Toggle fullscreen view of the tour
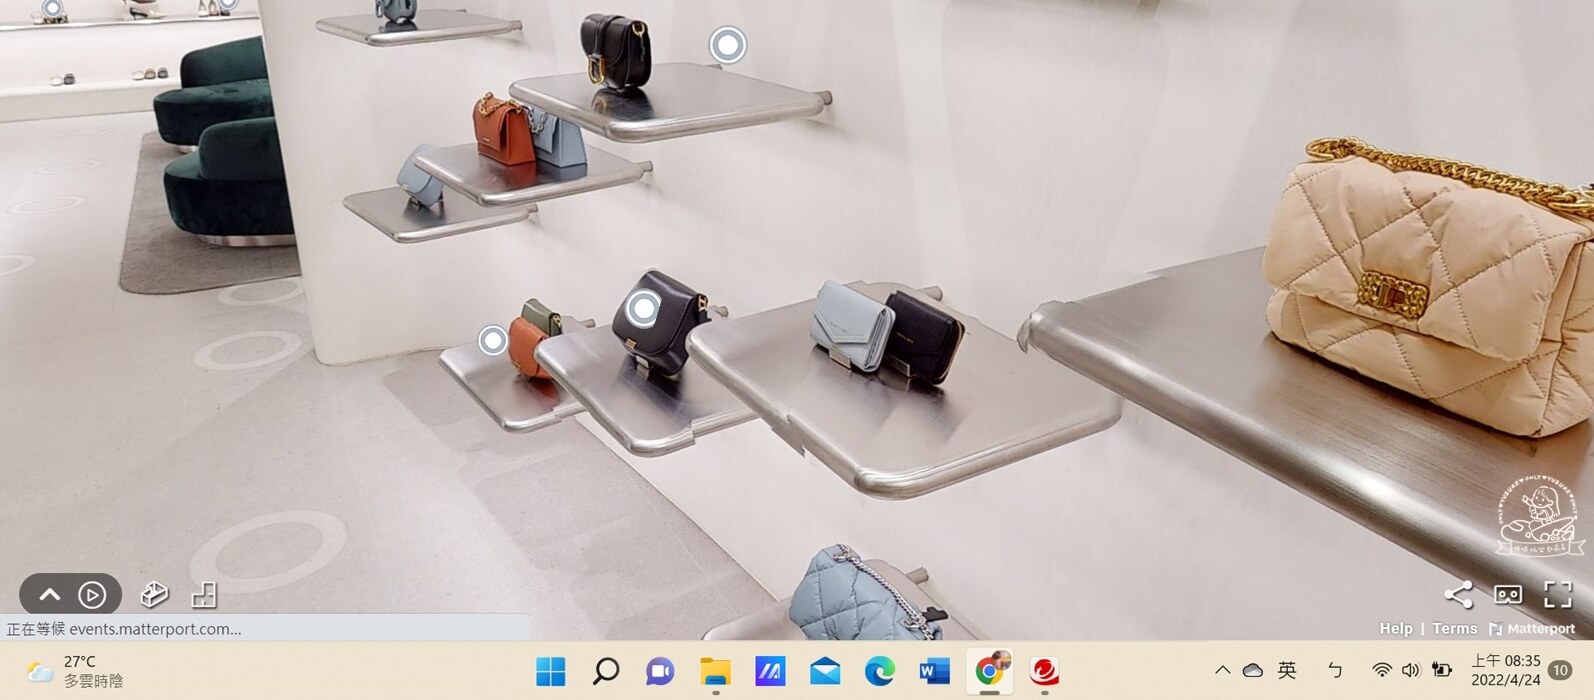The width and height of the screenshot is (1594, 700). point(1557,594)
